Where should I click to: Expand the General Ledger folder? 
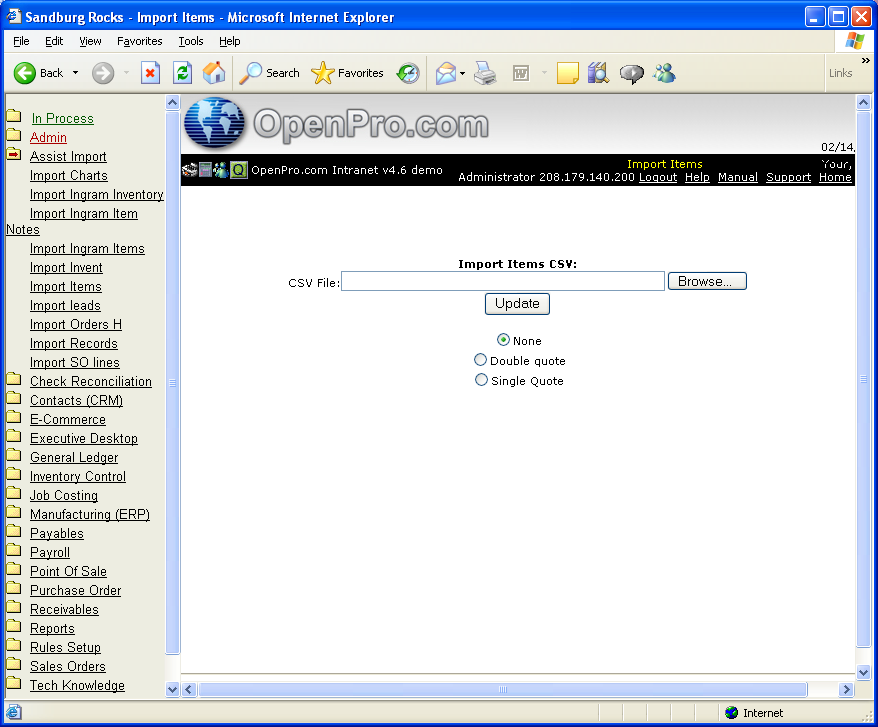tap(13, 457)
